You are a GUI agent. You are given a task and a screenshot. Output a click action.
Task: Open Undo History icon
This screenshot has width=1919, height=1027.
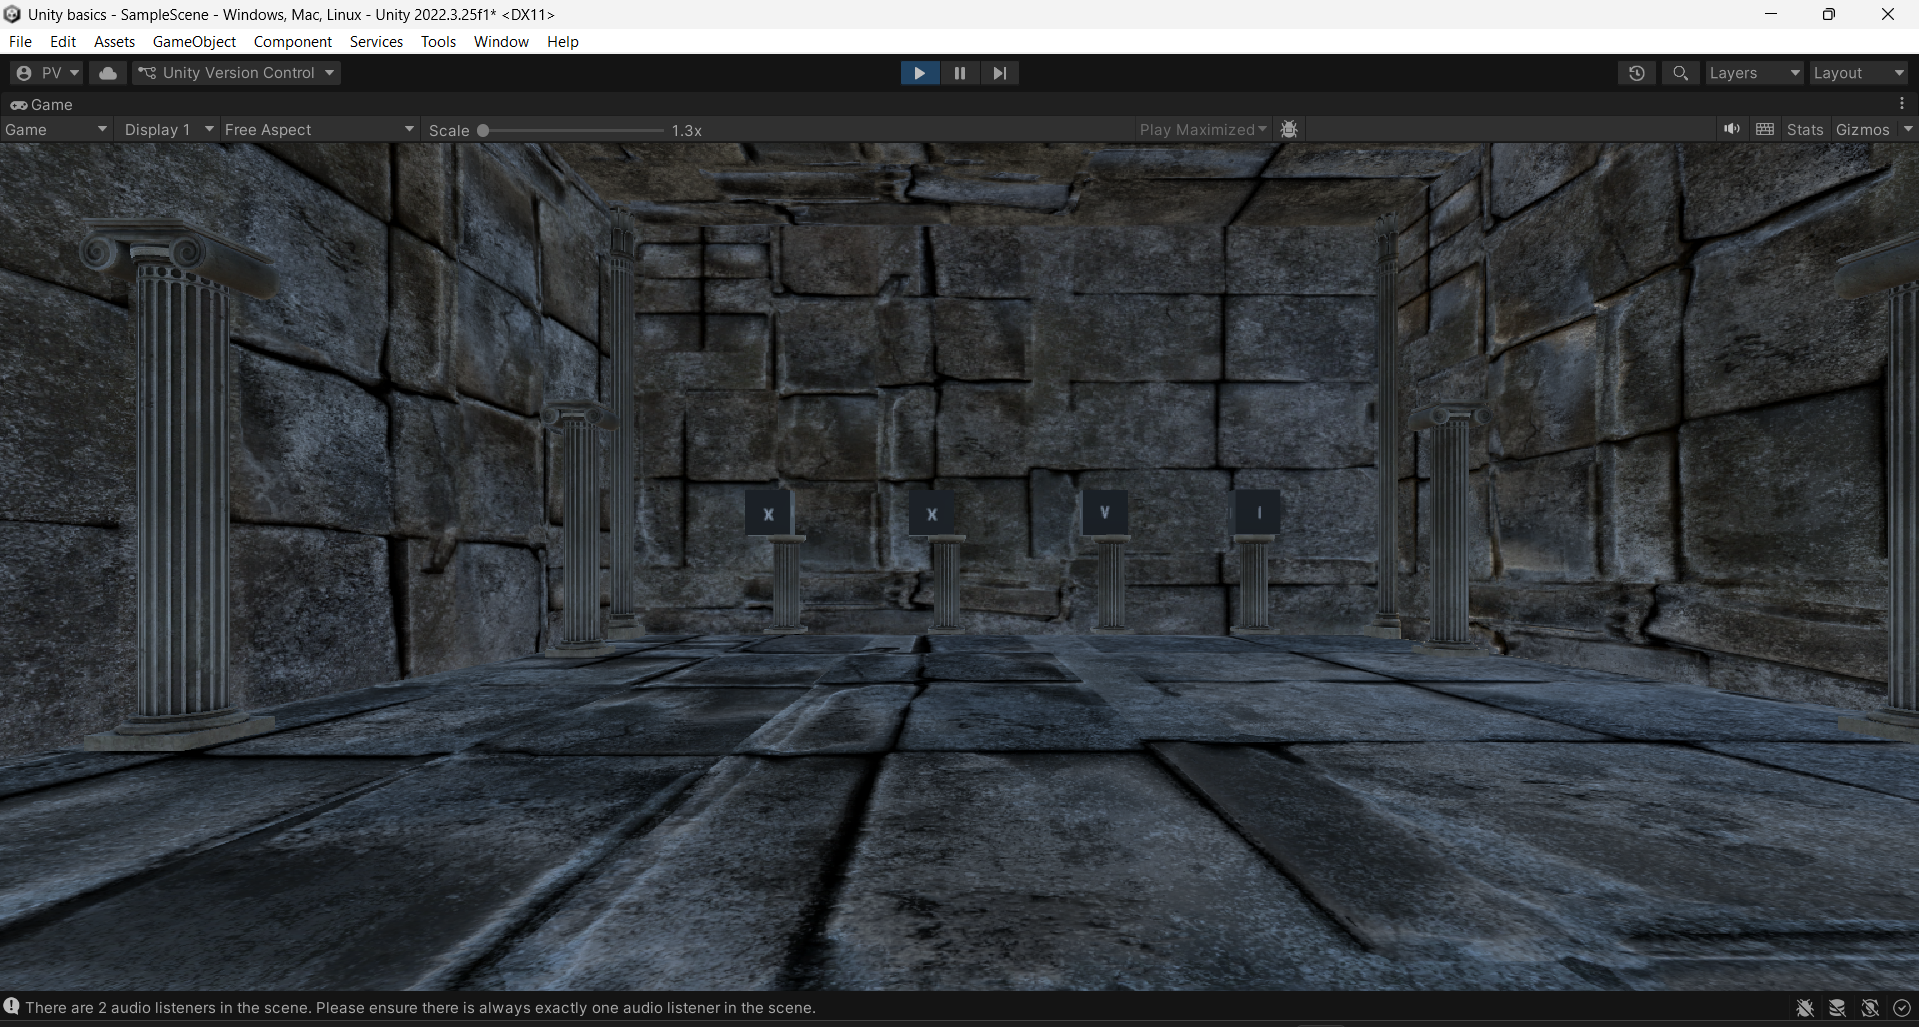pyautogui.click(x=1636, y=73)
